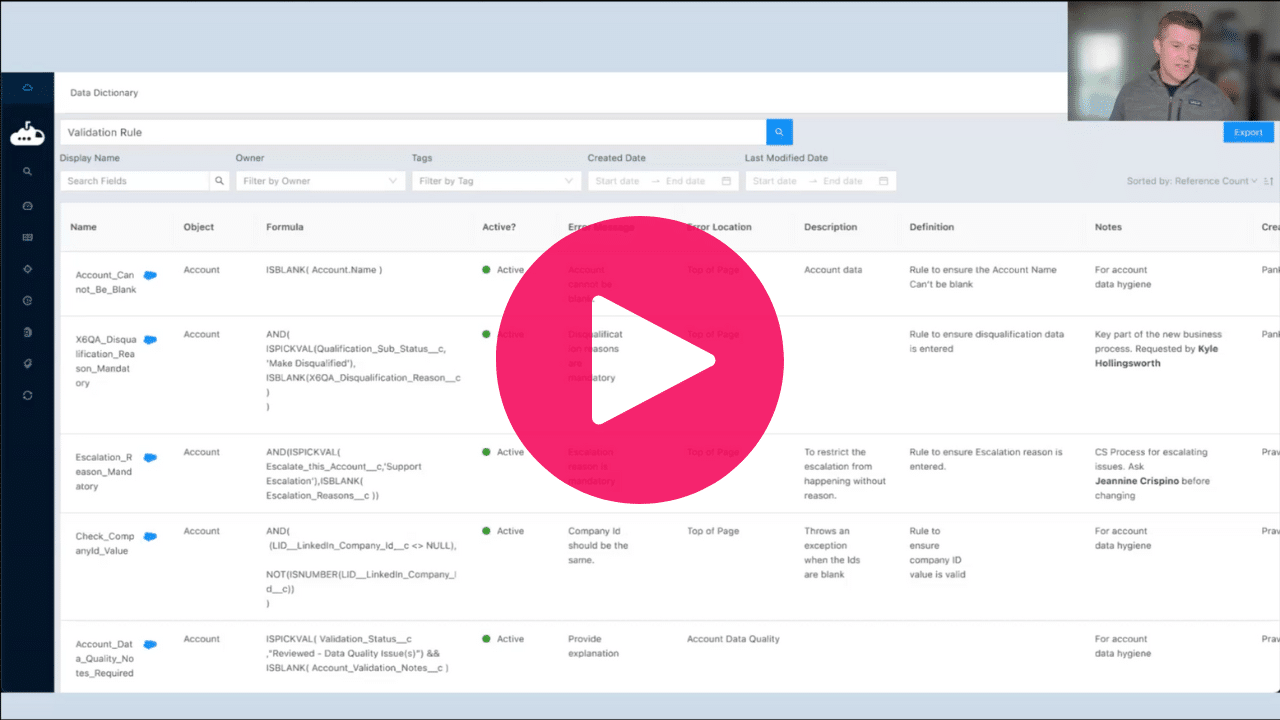Click the Description column header

[830, 227]
